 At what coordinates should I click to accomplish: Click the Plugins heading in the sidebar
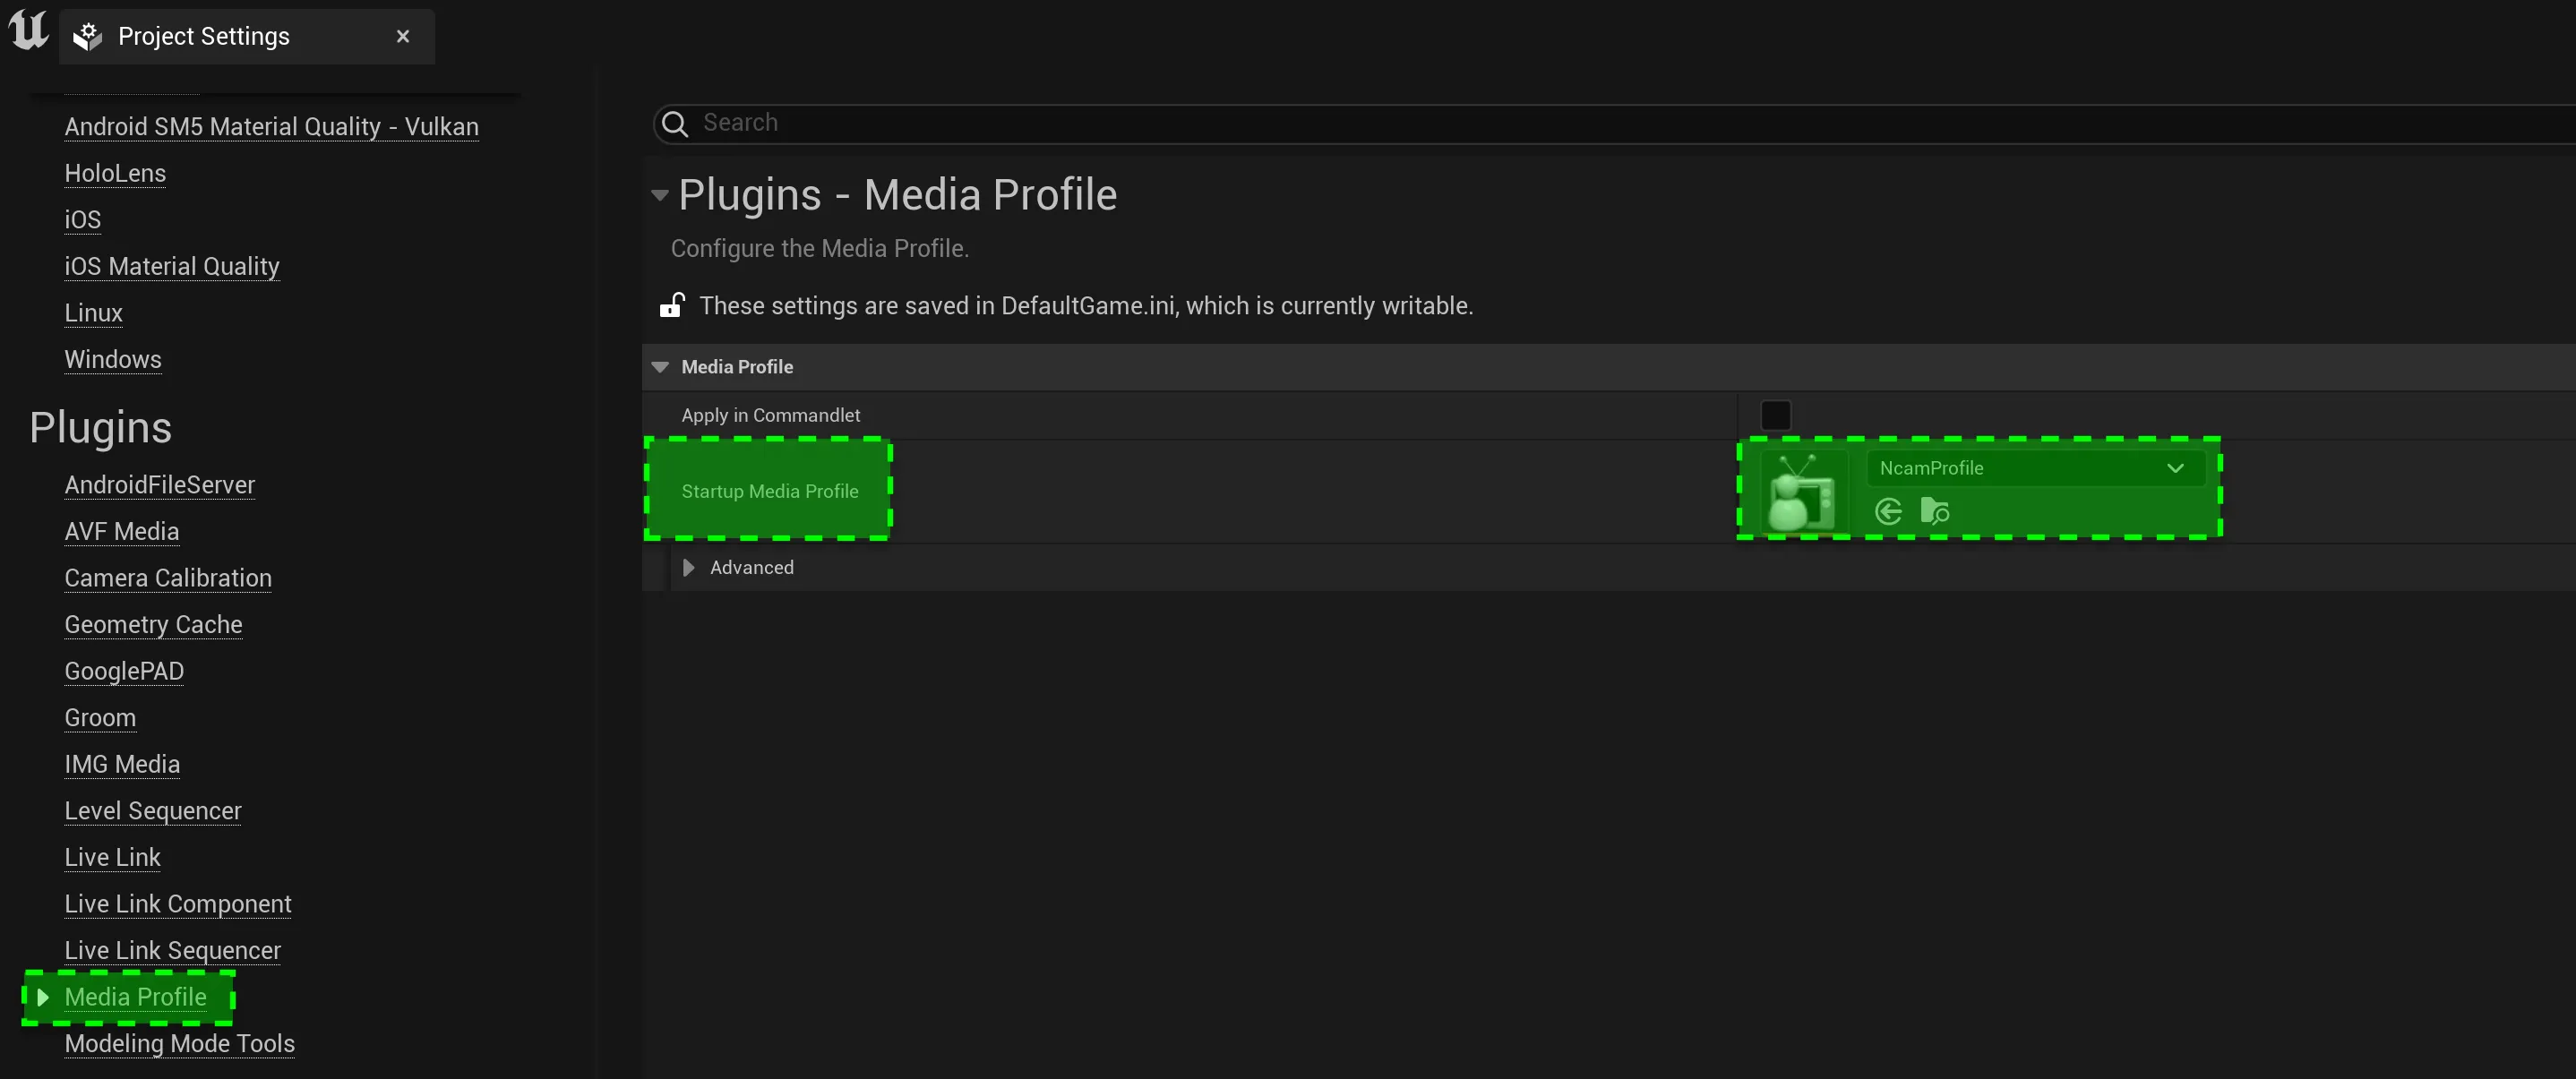[100, 427]
